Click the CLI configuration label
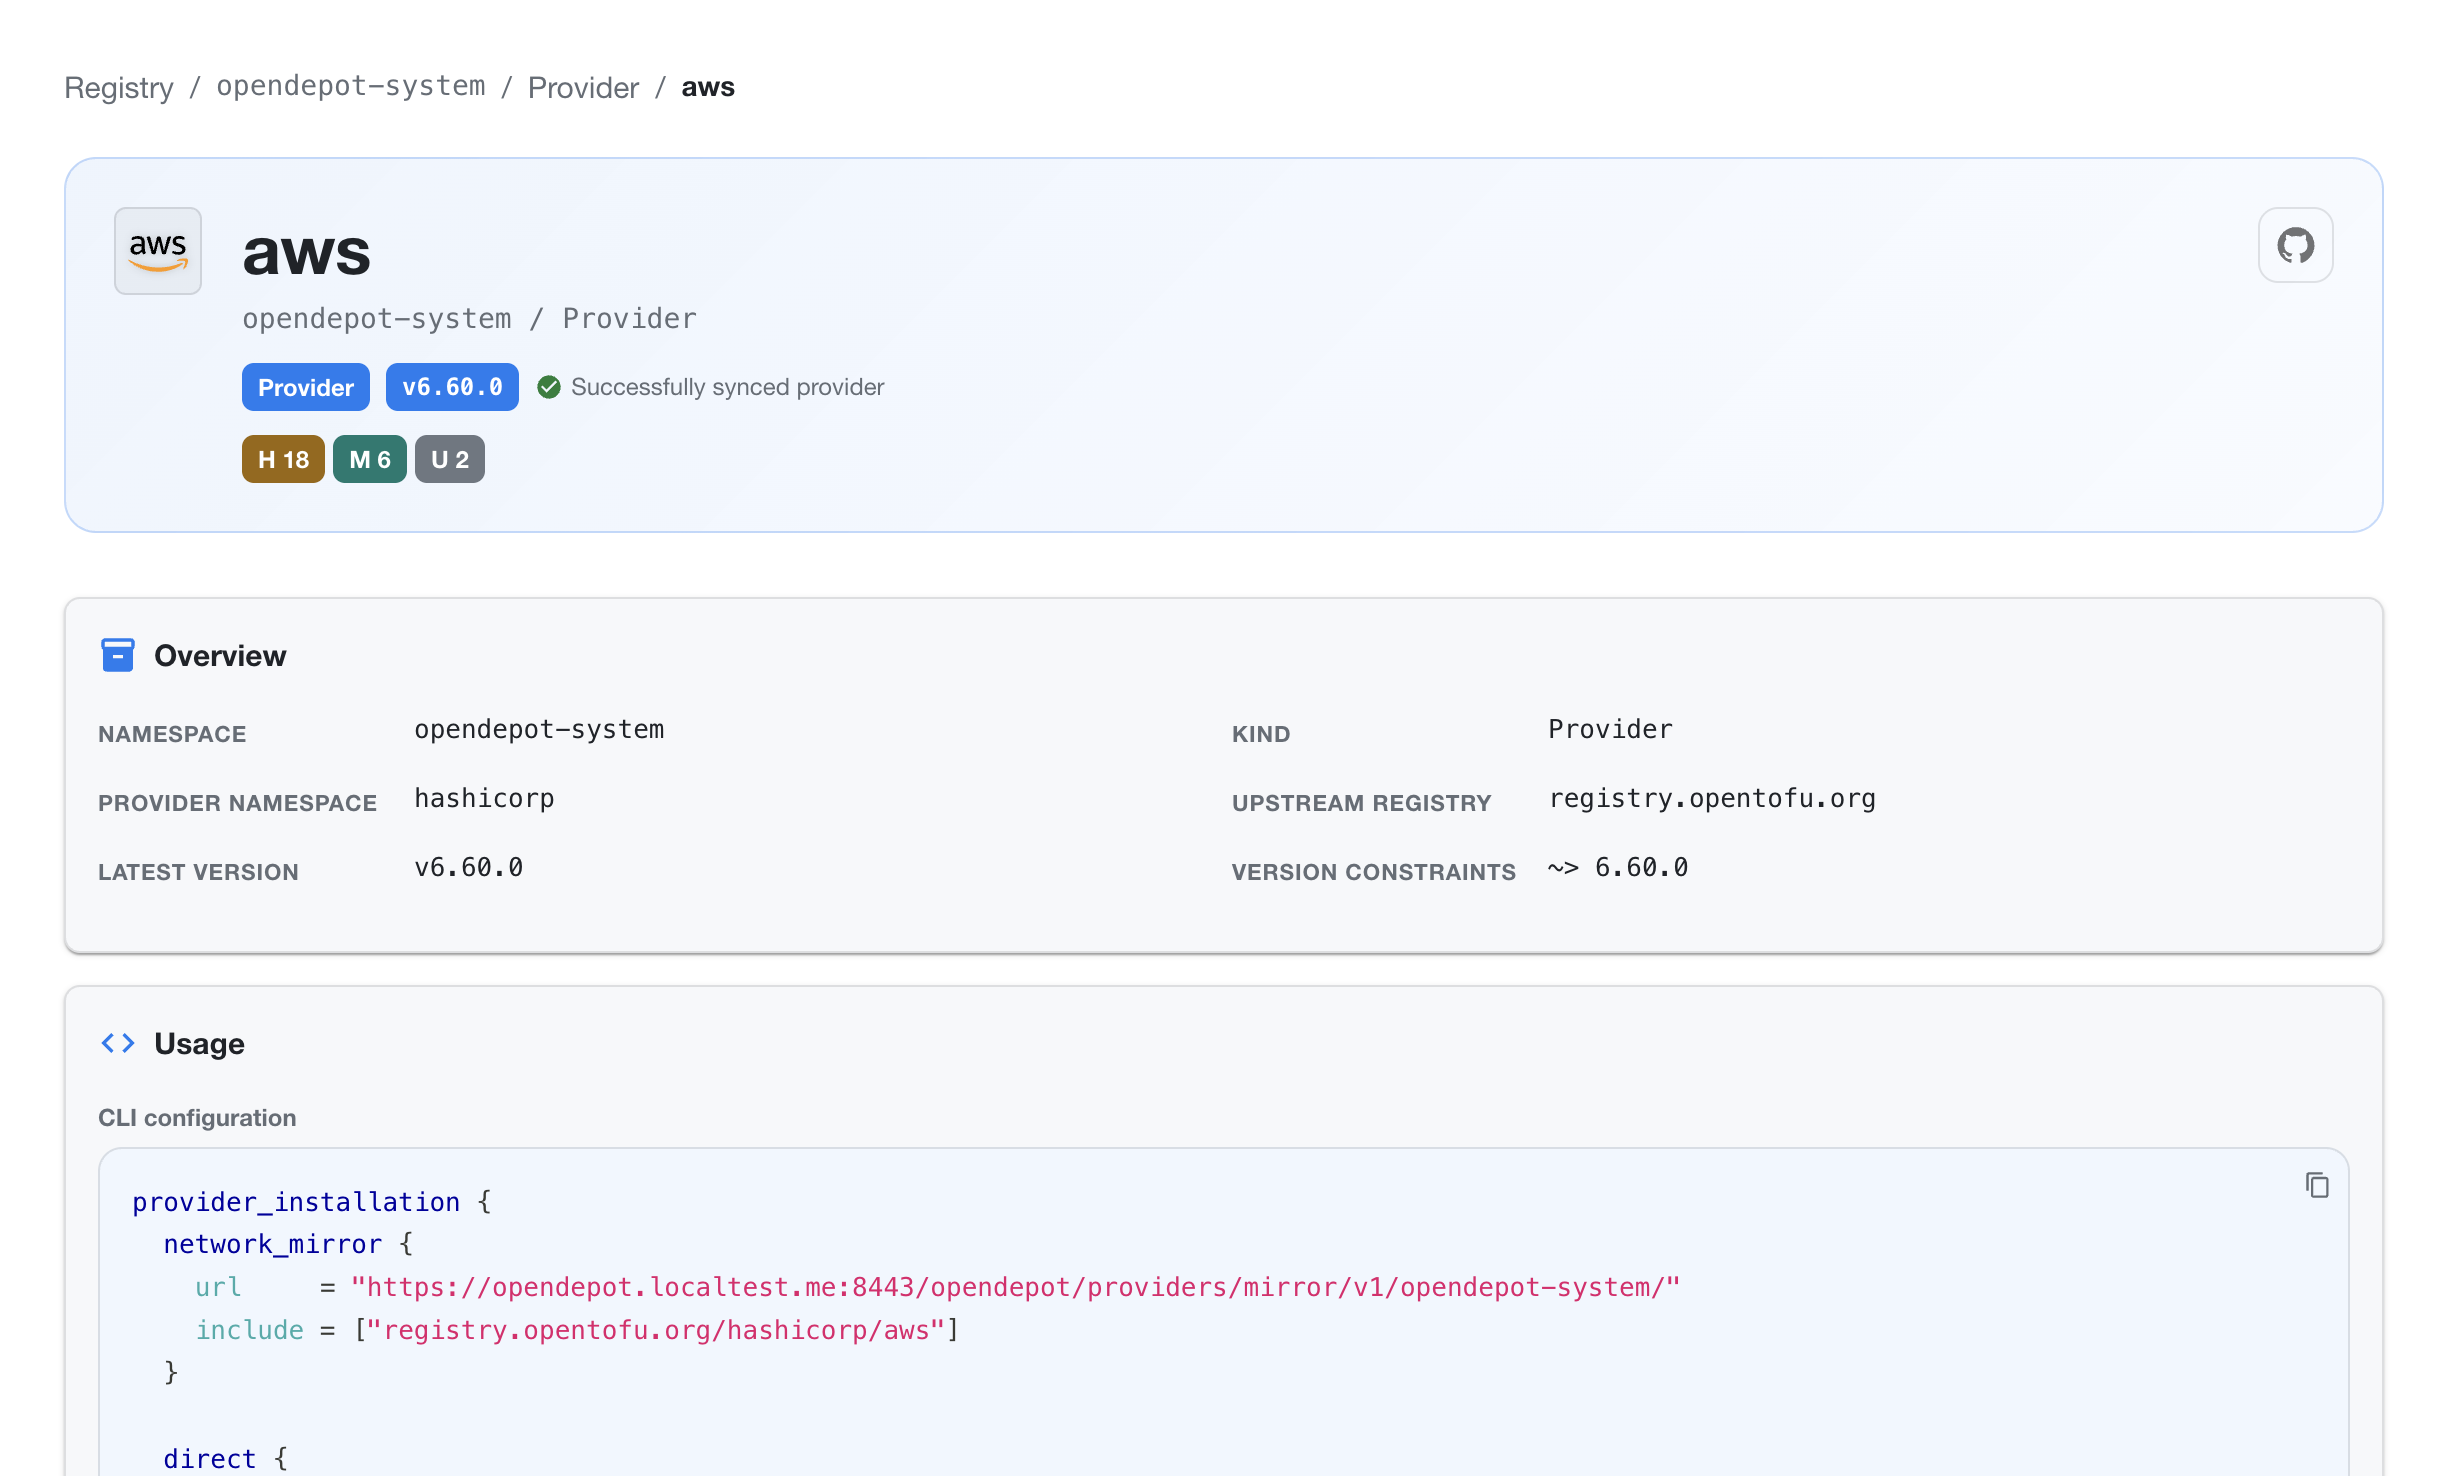Image resolution: width=2448 pixels, height=1476 pixels. 197,1117
